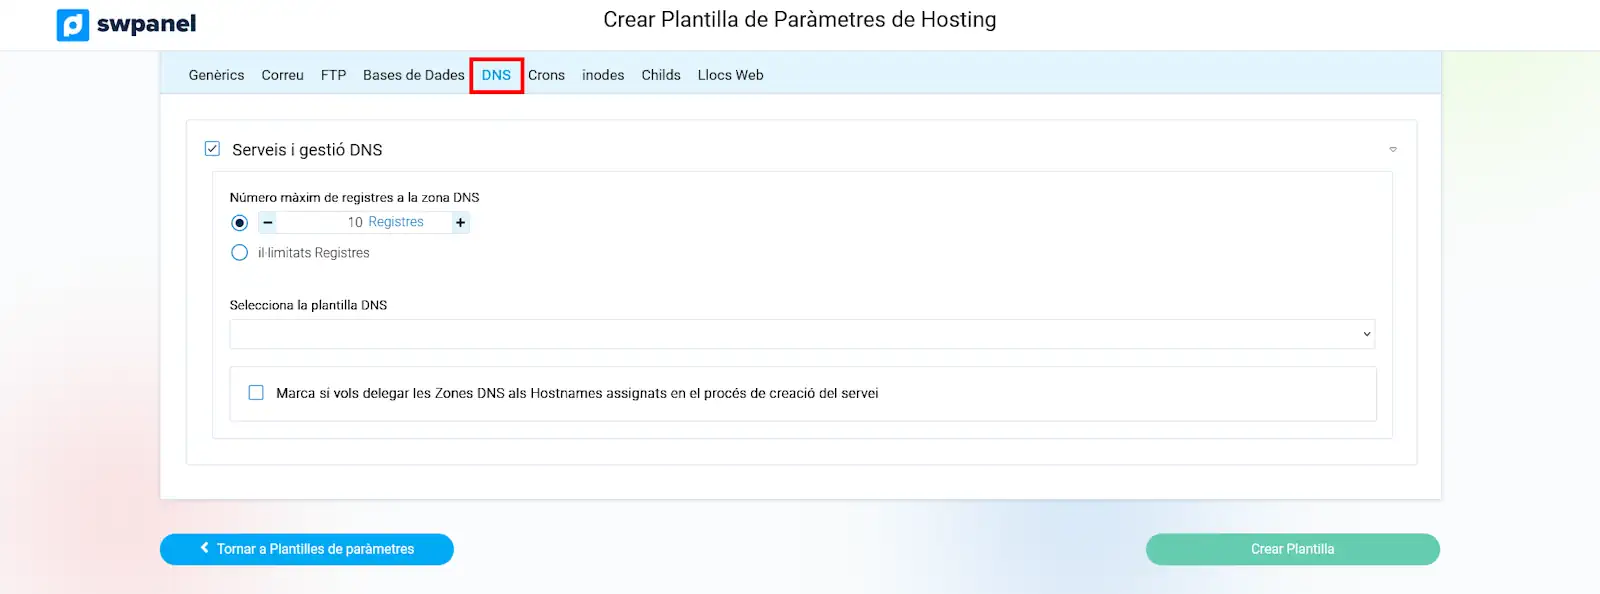Click the swpanel brand name text
This screenshot has width=1600, height=594.
(146, 24)
